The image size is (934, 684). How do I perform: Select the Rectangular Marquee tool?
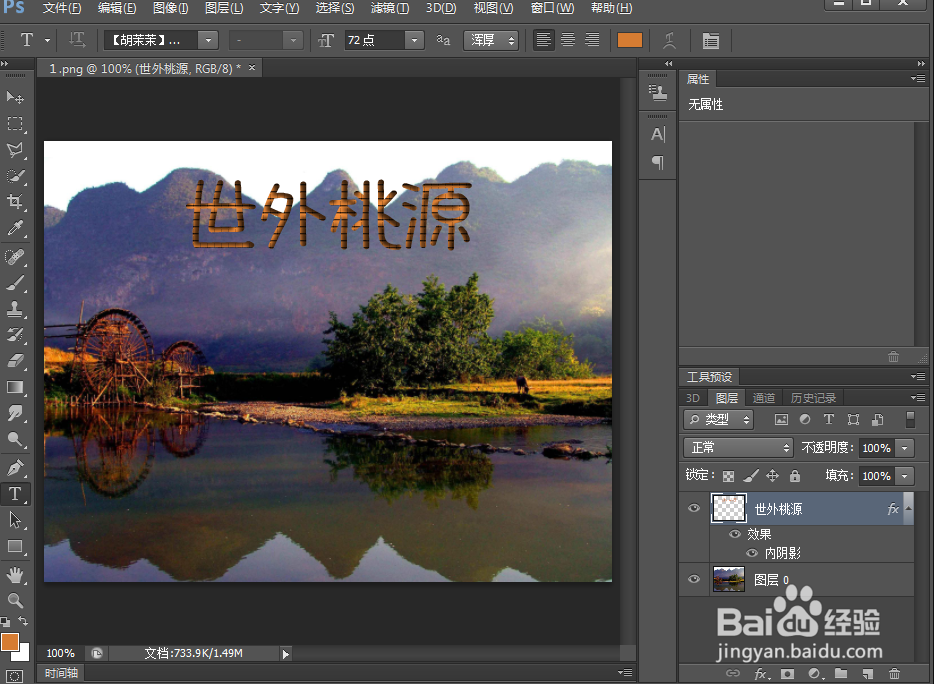click(15, 123)
